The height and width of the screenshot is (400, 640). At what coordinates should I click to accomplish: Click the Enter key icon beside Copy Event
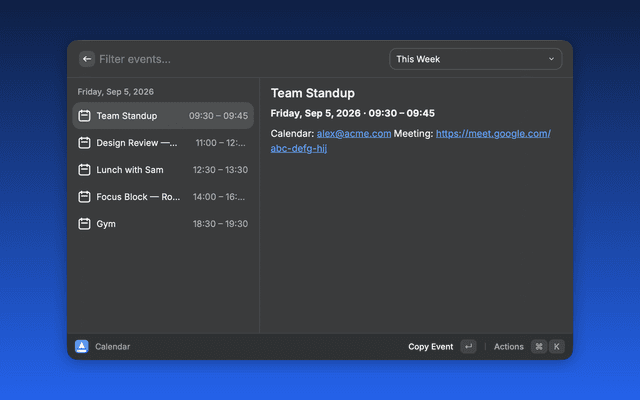coord(468,347)
